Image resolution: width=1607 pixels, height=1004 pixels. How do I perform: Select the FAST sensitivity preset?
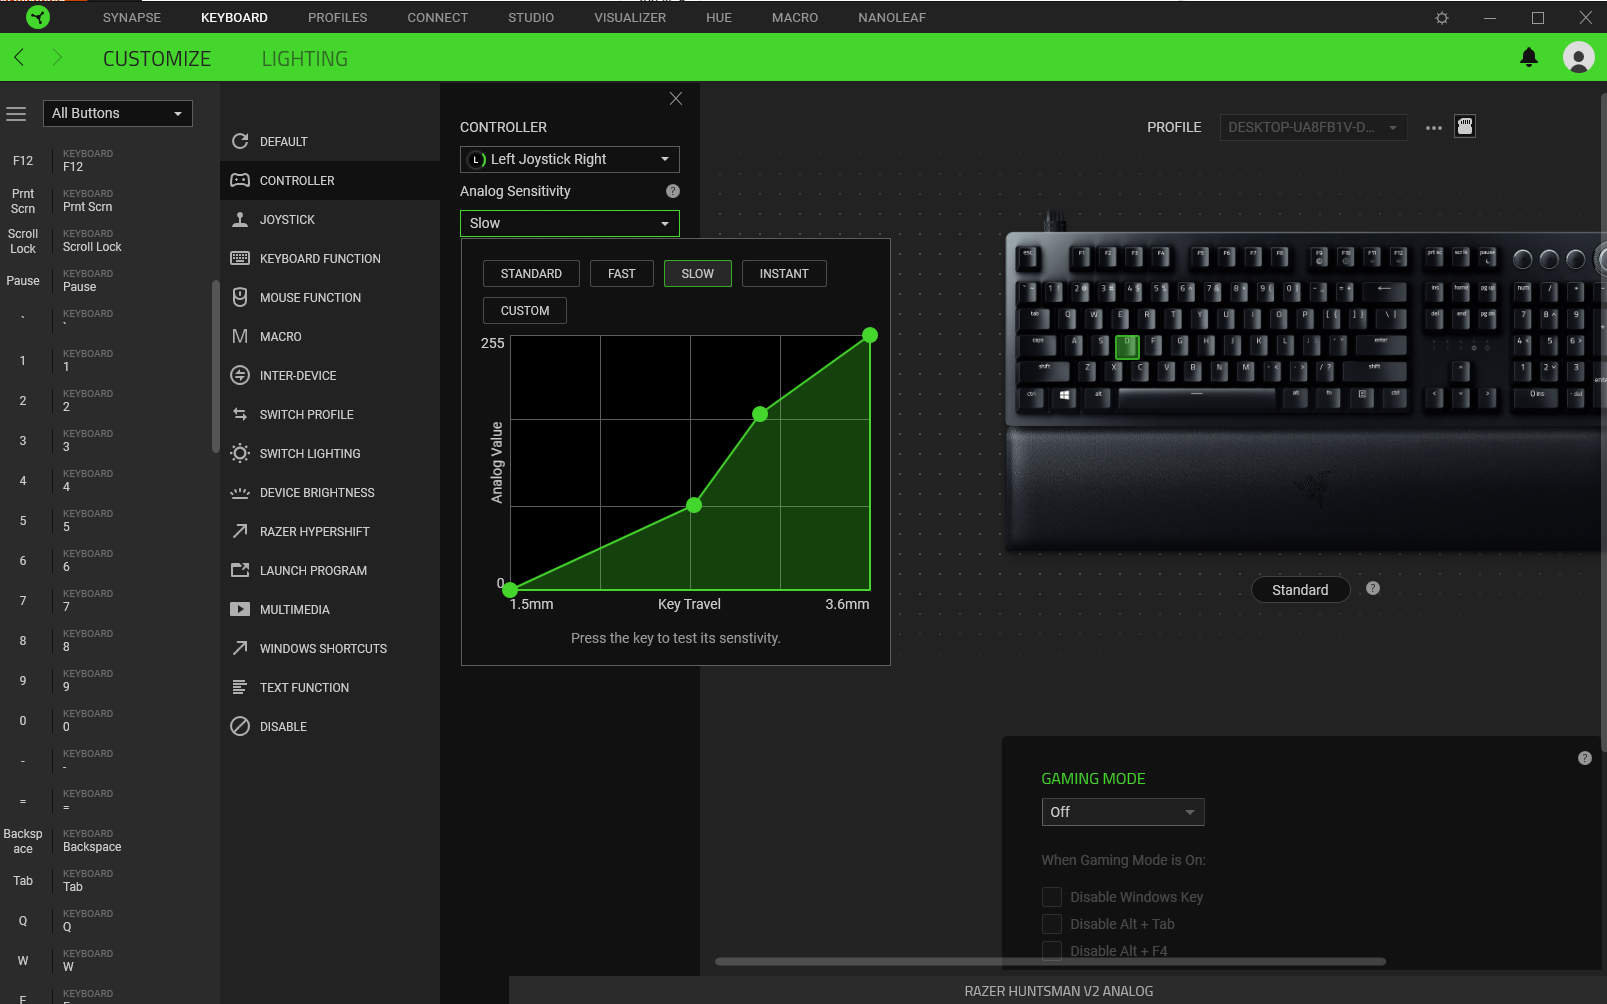(x=622, y=274)
